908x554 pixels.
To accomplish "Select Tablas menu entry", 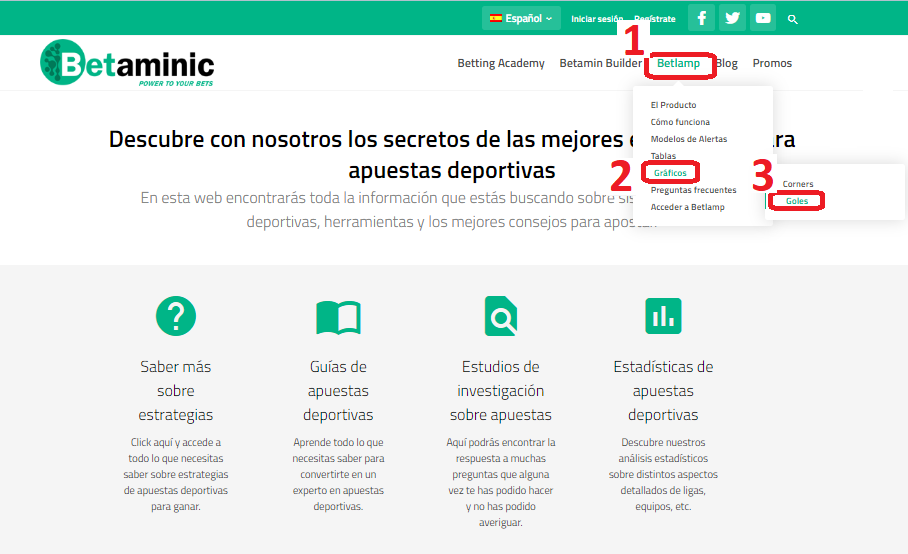I will [663, 156].
